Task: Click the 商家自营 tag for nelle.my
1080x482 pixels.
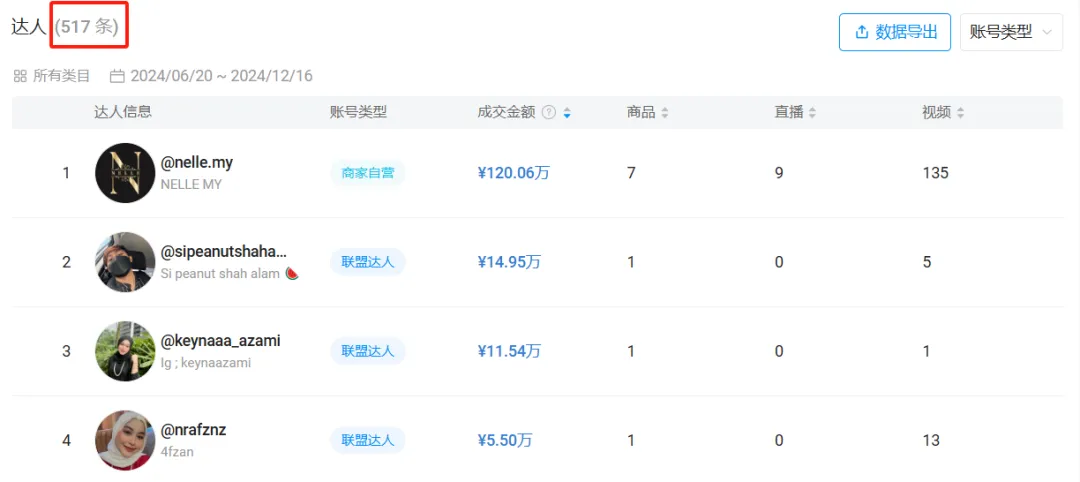Action: (x=368, y=173)
